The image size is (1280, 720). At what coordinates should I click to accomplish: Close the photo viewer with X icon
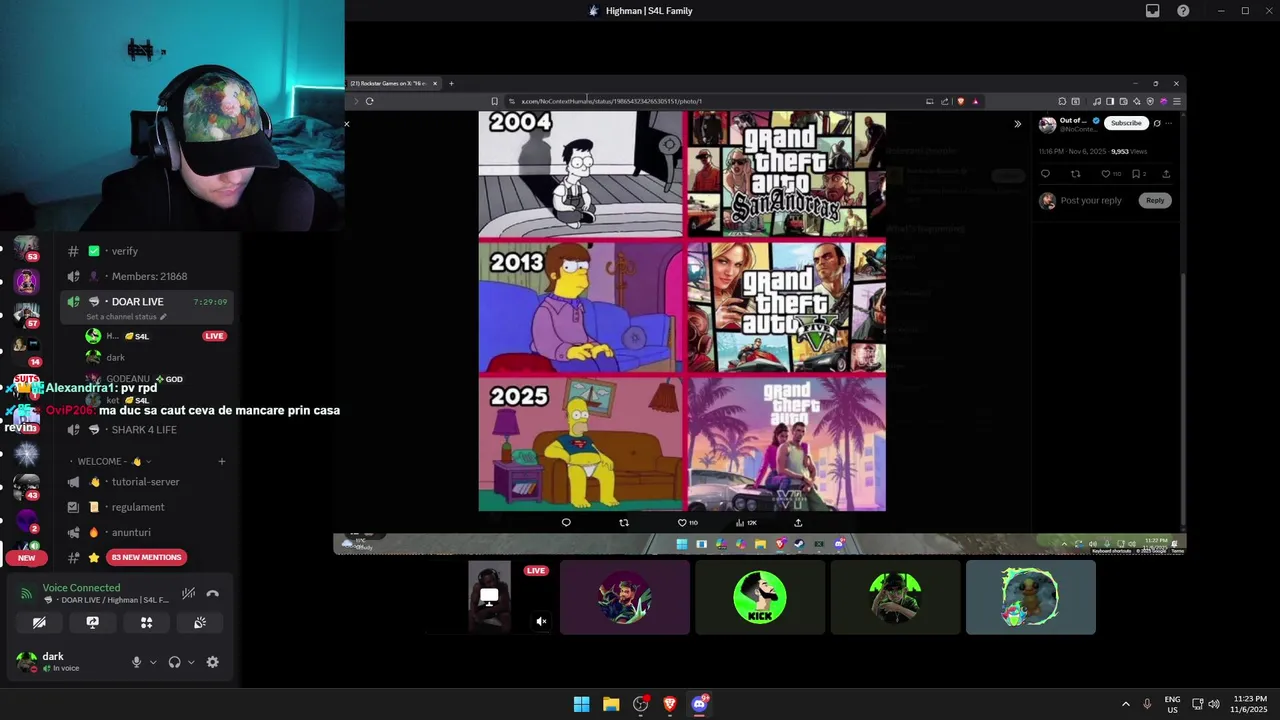(347, 124)
